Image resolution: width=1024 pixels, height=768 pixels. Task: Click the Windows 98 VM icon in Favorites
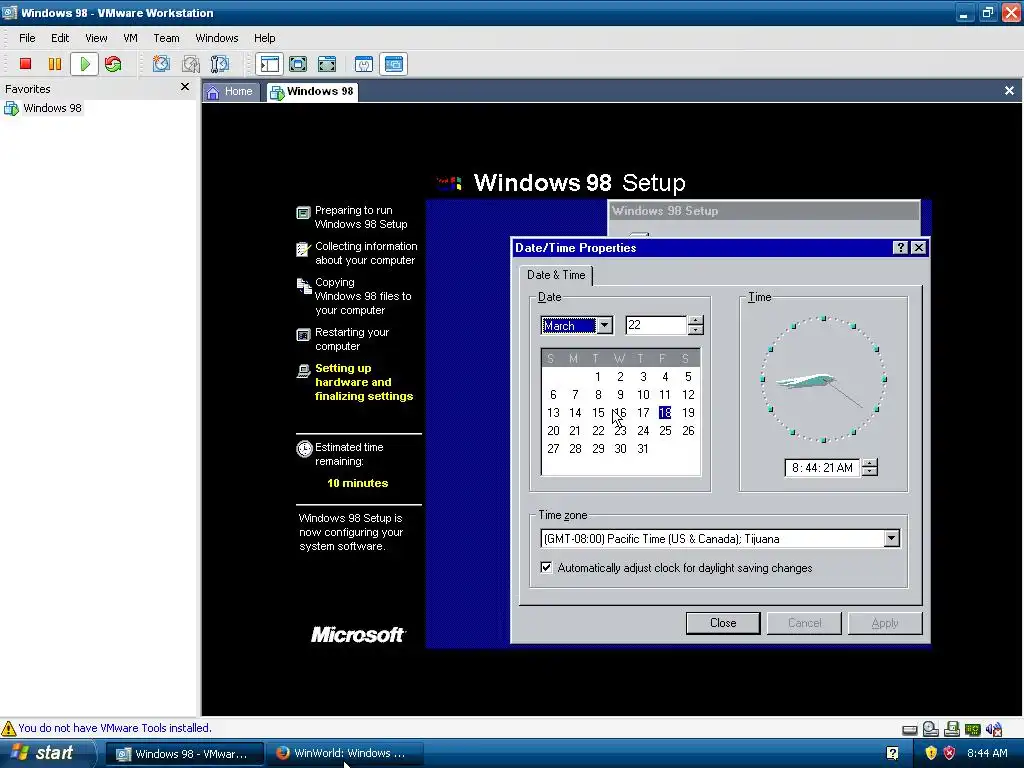11,108
